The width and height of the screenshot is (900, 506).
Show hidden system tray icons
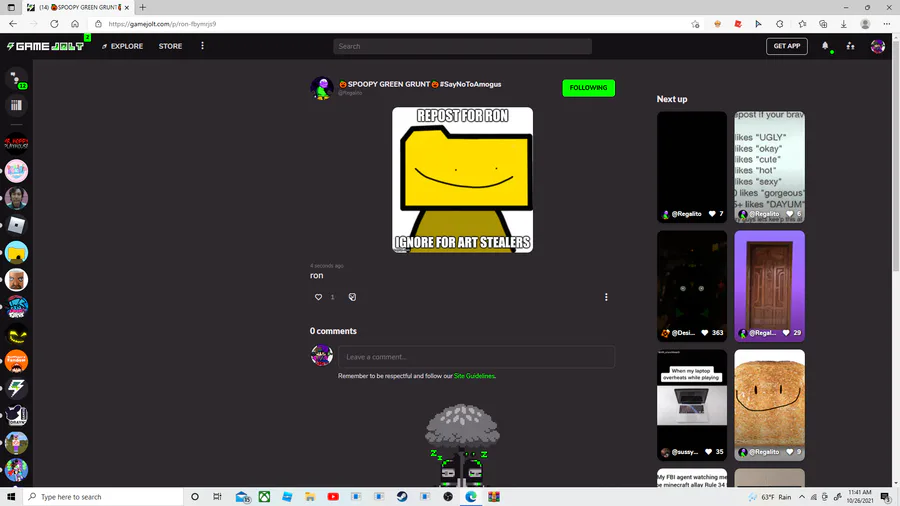pyautogui.click(x=802, y=497)
